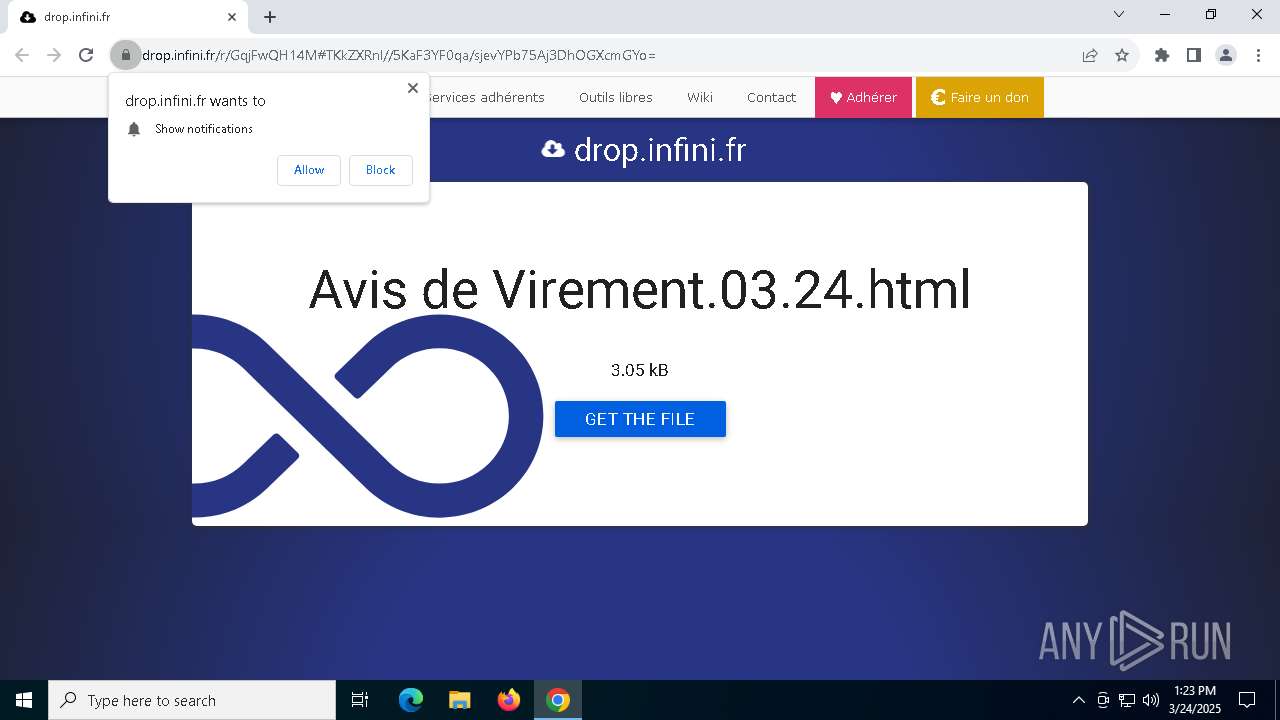Screen dimensions: 1280x720
Task: Open File Explorer from the taskbar
Action: click(460, 700)
